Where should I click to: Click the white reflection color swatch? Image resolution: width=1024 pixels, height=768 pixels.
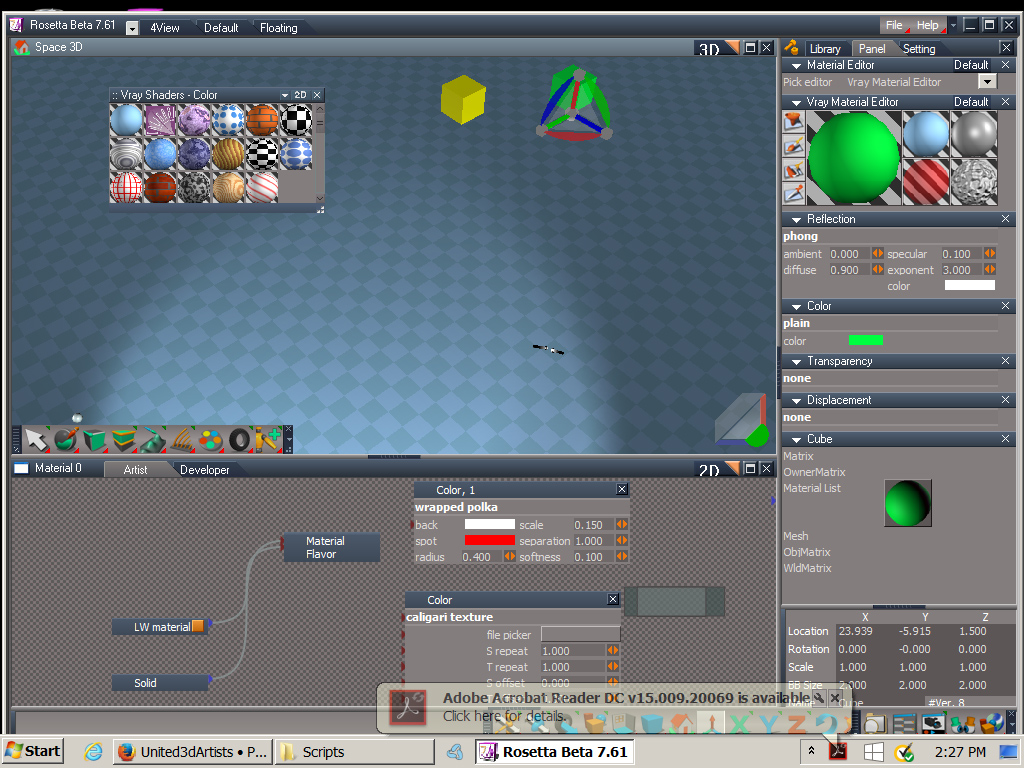[x=969, y=285]
